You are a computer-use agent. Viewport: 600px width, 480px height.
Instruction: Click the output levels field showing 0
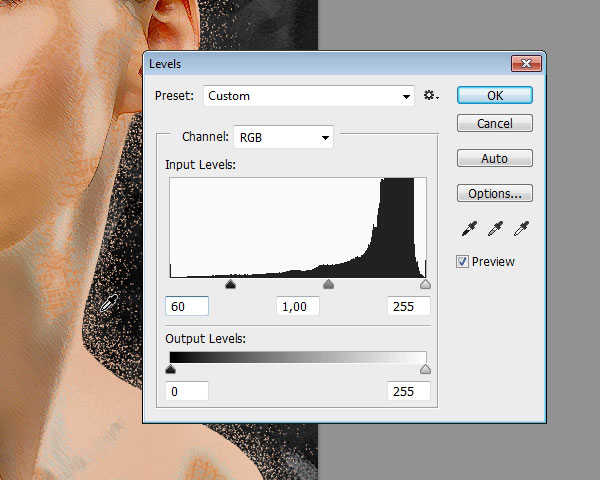click(x=187, y=391)
